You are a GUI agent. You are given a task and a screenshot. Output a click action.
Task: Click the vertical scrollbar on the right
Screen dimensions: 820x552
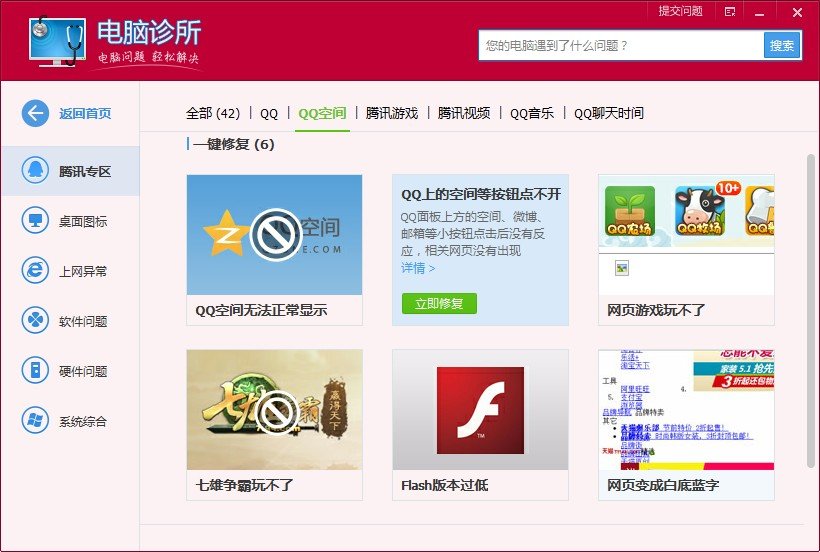[x=811, y=310]
